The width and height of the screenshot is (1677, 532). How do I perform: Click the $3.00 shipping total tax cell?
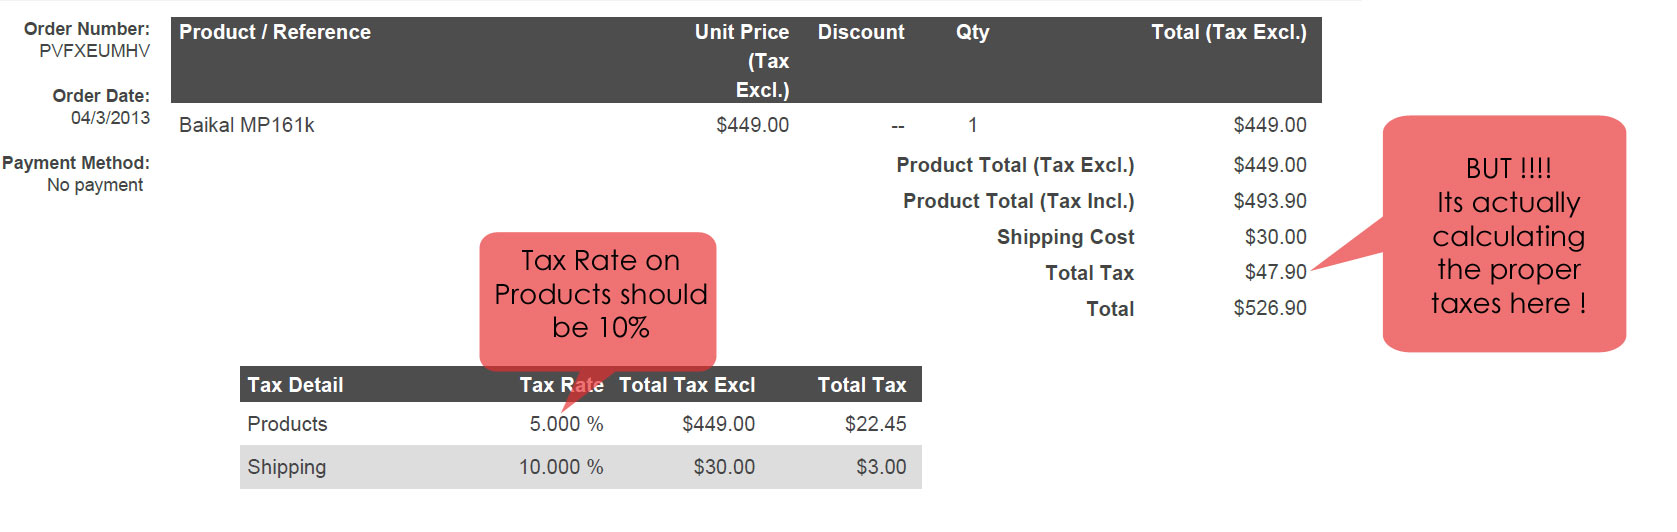(881, 467)
